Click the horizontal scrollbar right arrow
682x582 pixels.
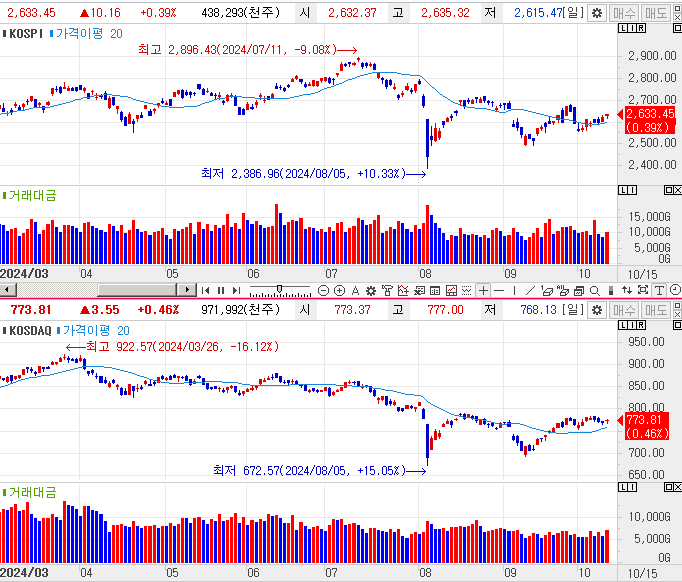[x=187, y=290]
